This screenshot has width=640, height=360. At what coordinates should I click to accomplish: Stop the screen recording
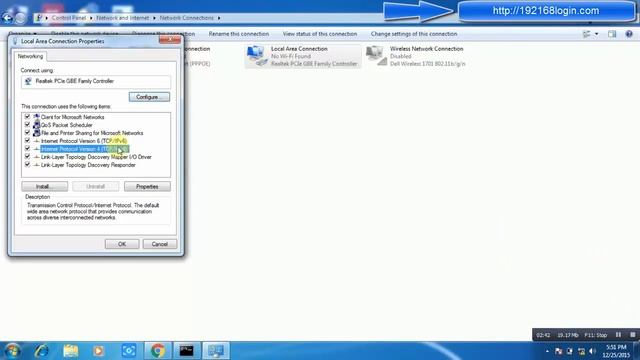pos(632,335)
